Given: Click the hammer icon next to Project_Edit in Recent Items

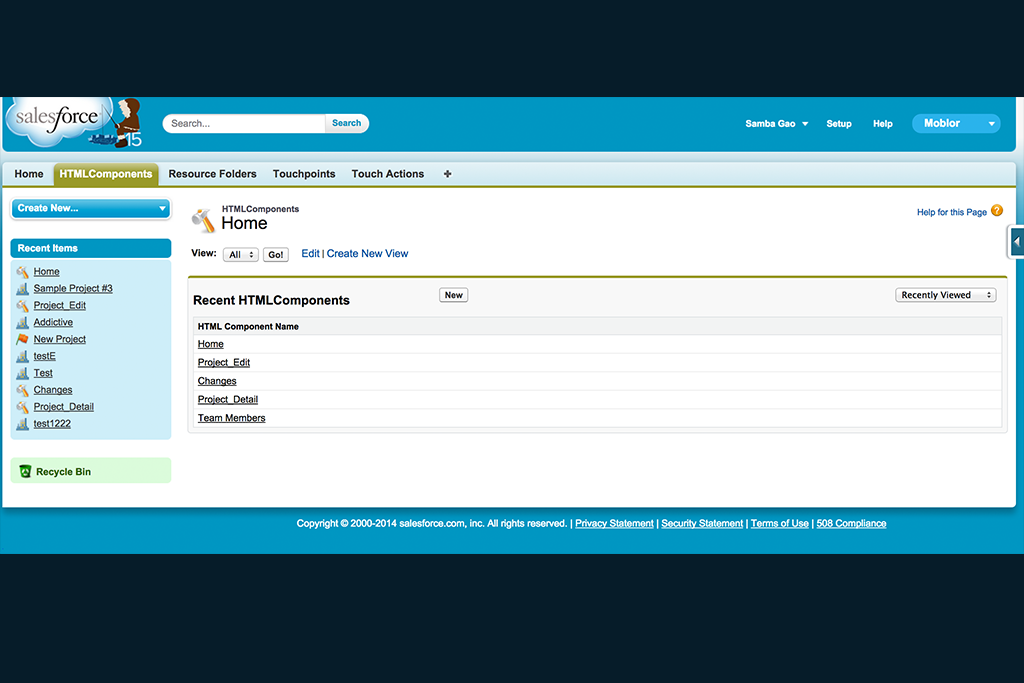Looking at the screenshot, I should point(22,306).
